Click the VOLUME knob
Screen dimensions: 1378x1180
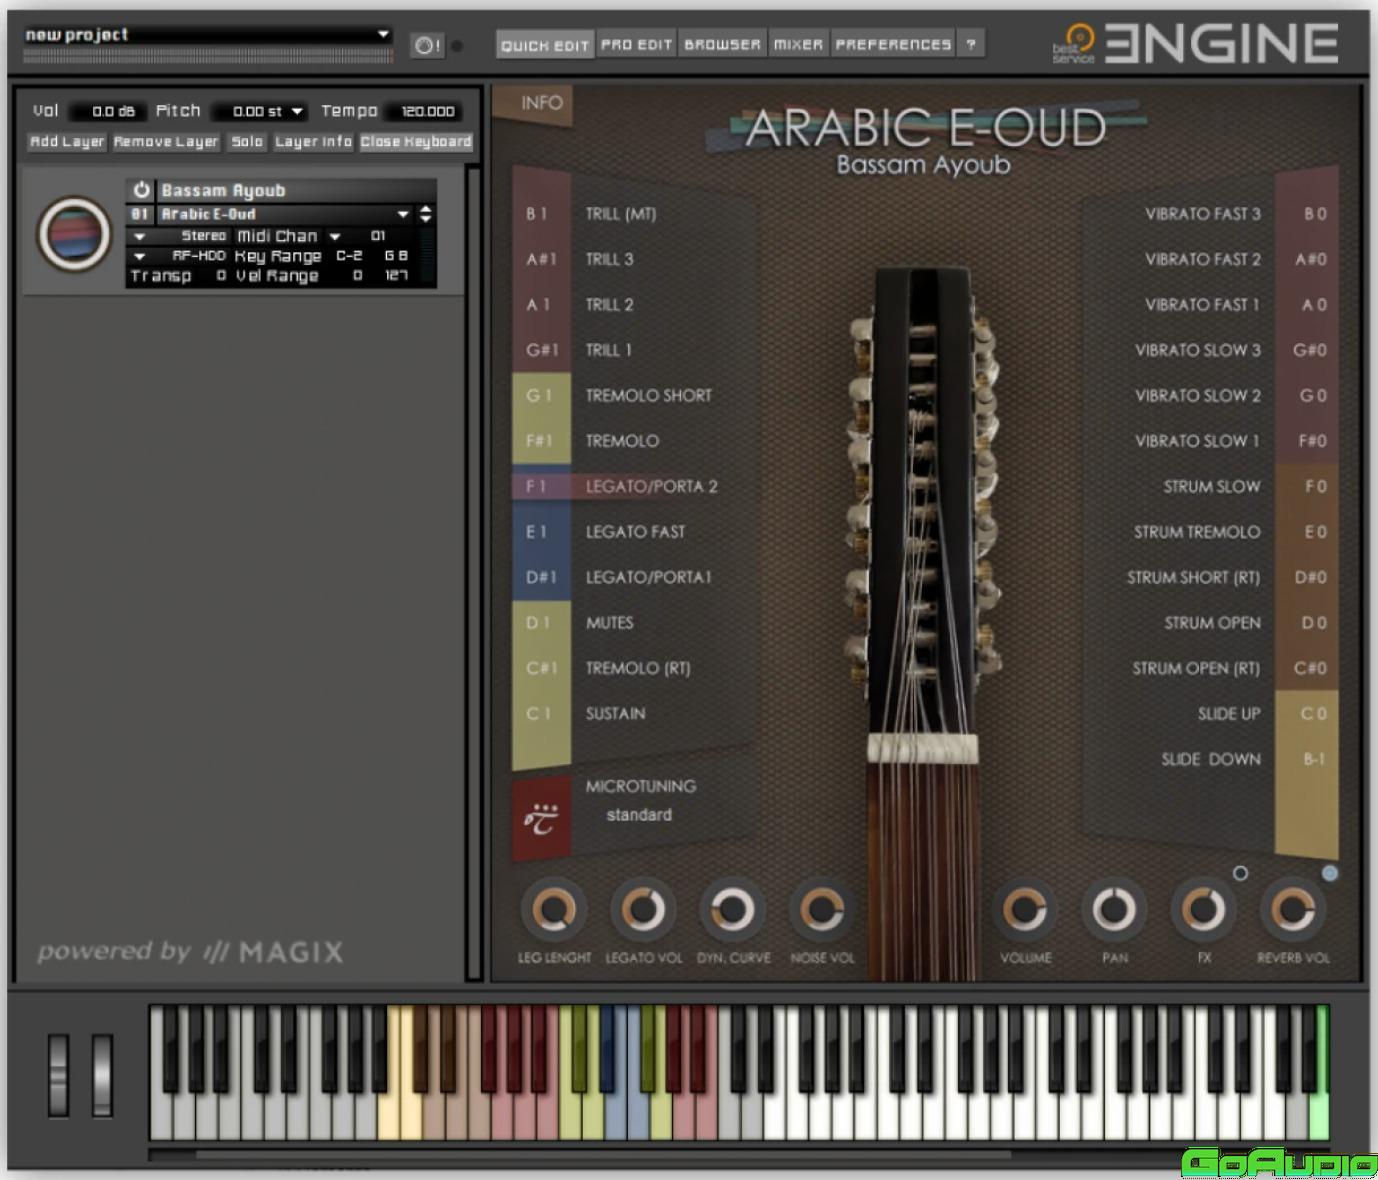pos(1025,910)
